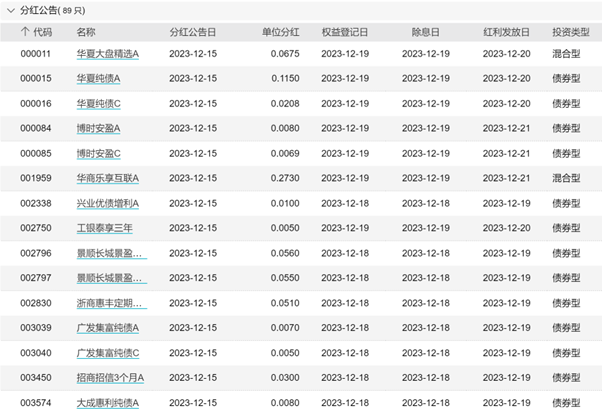Click the 权益登记日 column header
This screenshot has width=602, height=414.
345,32
